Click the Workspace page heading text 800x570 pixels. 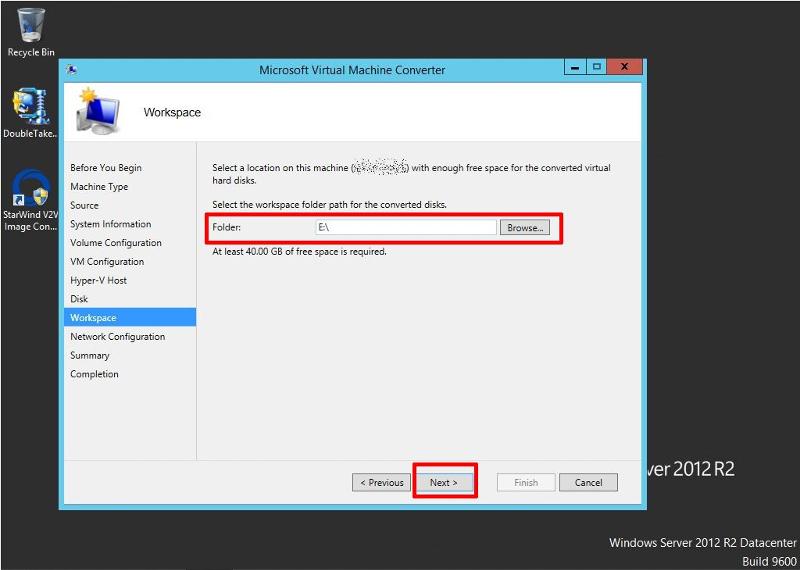tap(172, 112)
